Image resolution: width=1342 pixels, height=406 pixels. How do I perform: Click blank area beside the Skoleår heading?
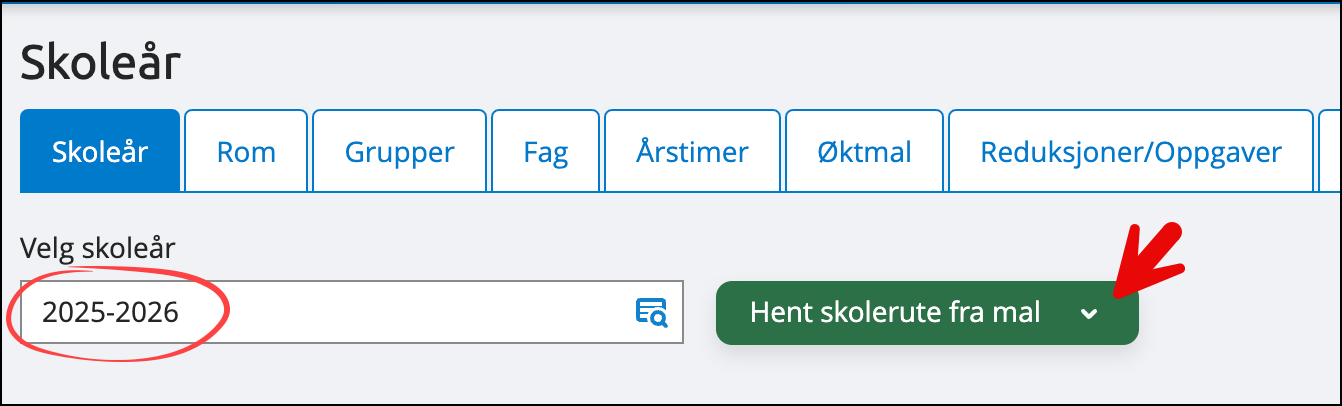coord(700,63)
